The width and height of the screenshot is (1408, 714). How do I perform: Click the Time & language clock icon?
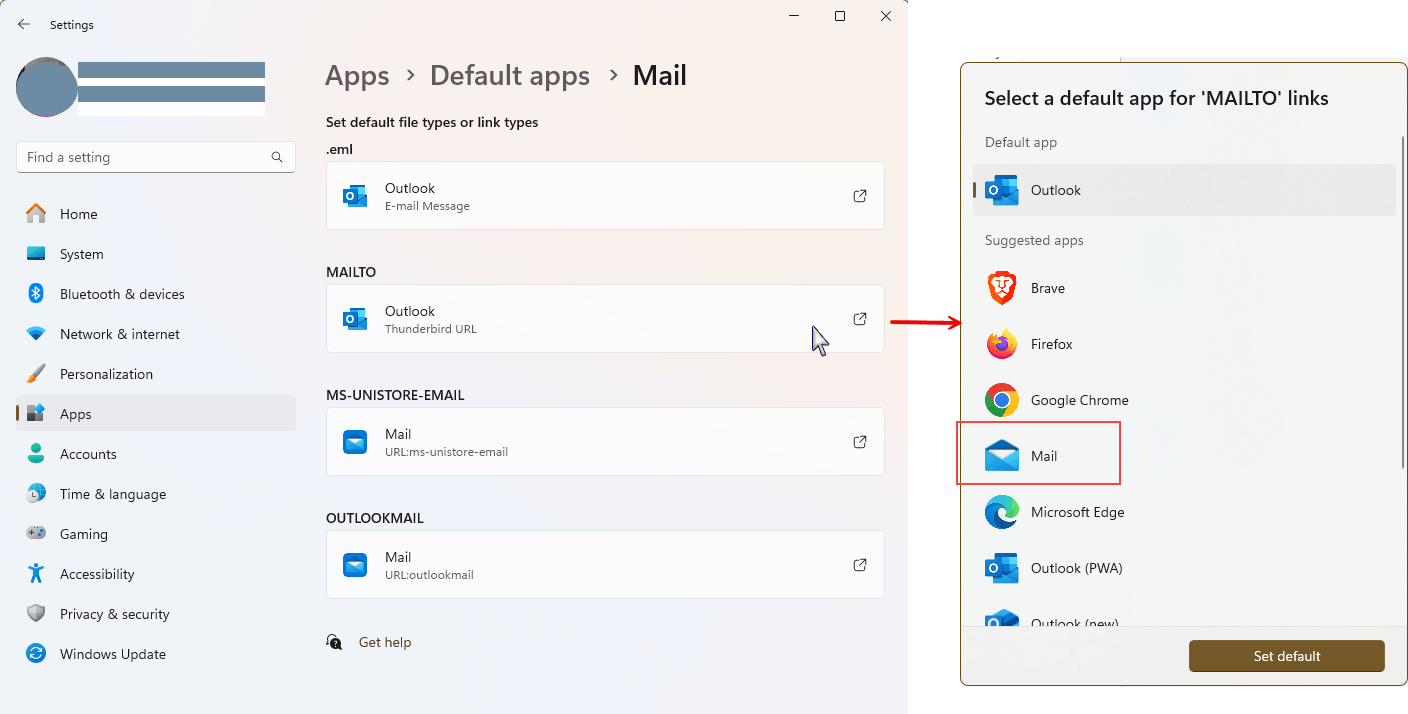click(36, 494)
